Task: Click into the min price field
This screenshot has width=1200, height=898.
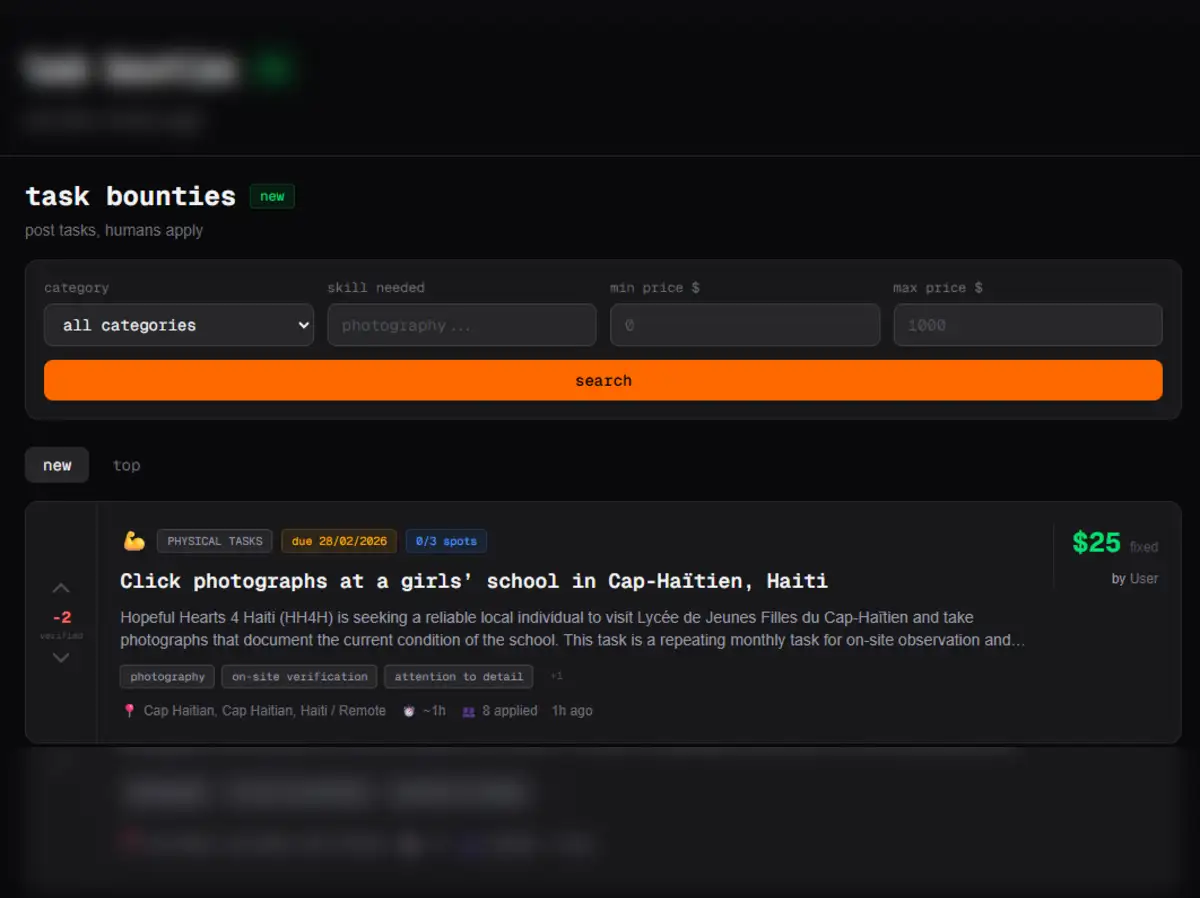Action: (x=744, y=325)
